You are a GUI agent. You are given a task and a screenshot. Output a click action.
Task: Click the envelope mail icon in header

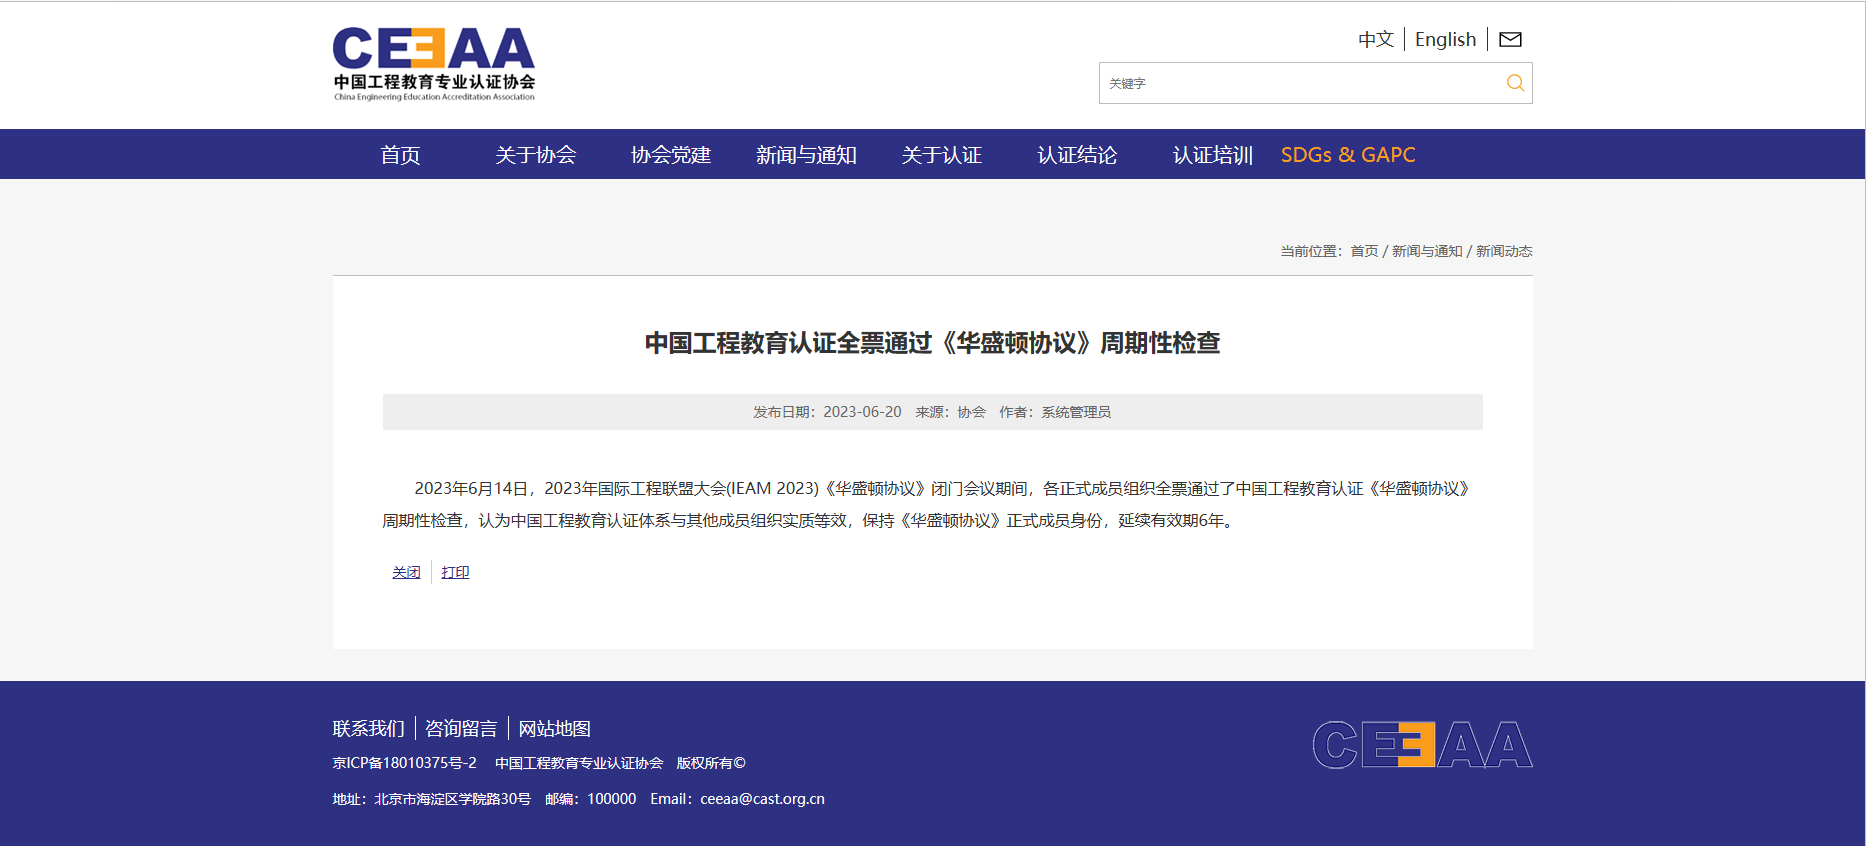[1510, 40]
